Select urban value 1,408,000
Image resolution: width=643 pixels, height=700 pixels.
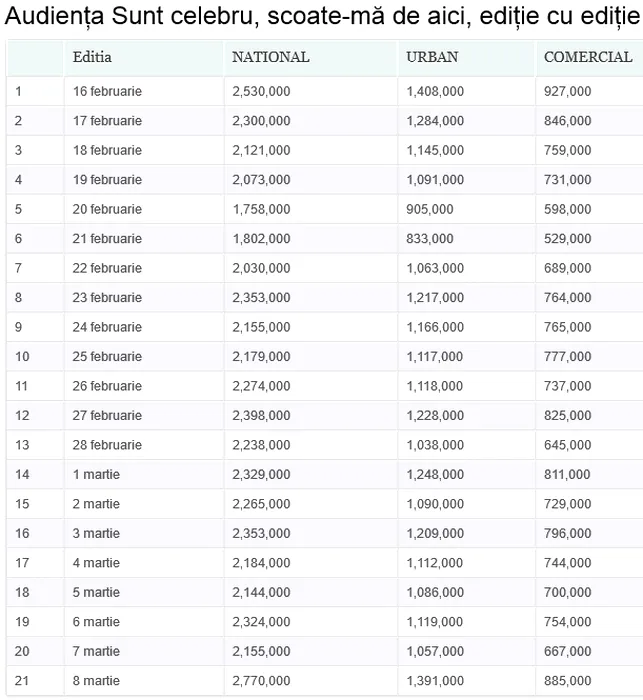[x=435, y=91]
